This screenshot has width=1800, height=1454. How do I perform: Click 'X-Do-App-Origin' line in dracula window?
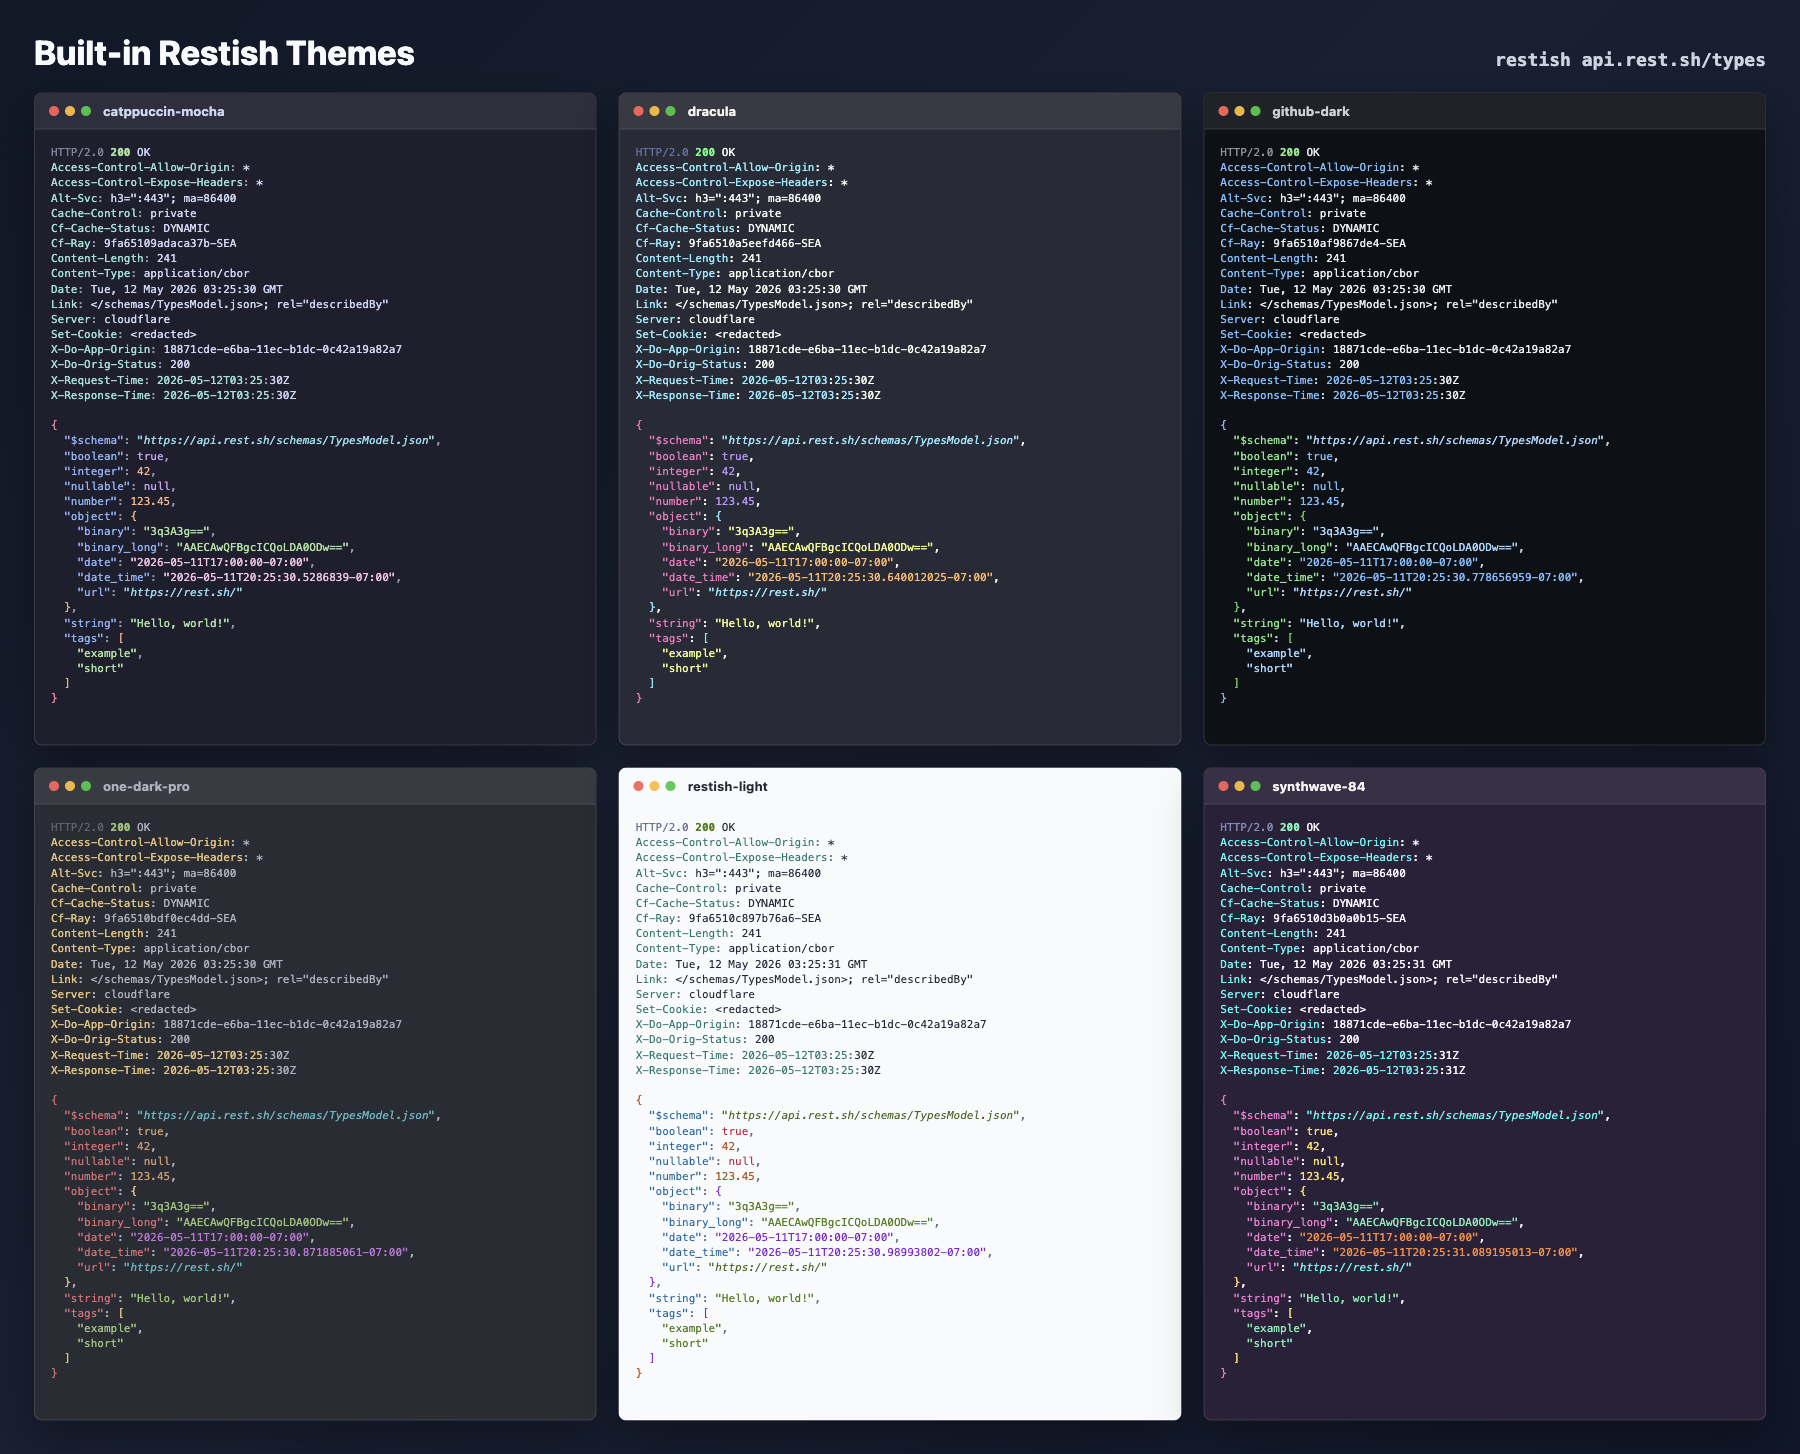[811, 349]
